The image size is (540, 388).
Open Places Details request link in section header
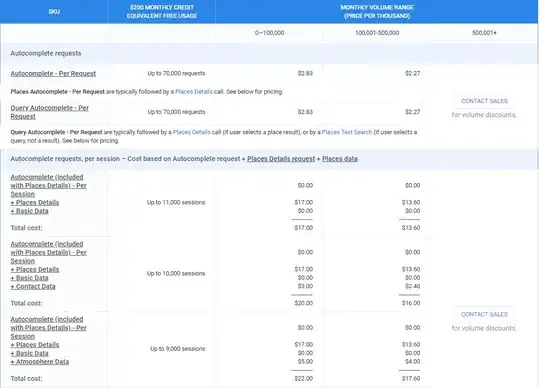point(281,159)
